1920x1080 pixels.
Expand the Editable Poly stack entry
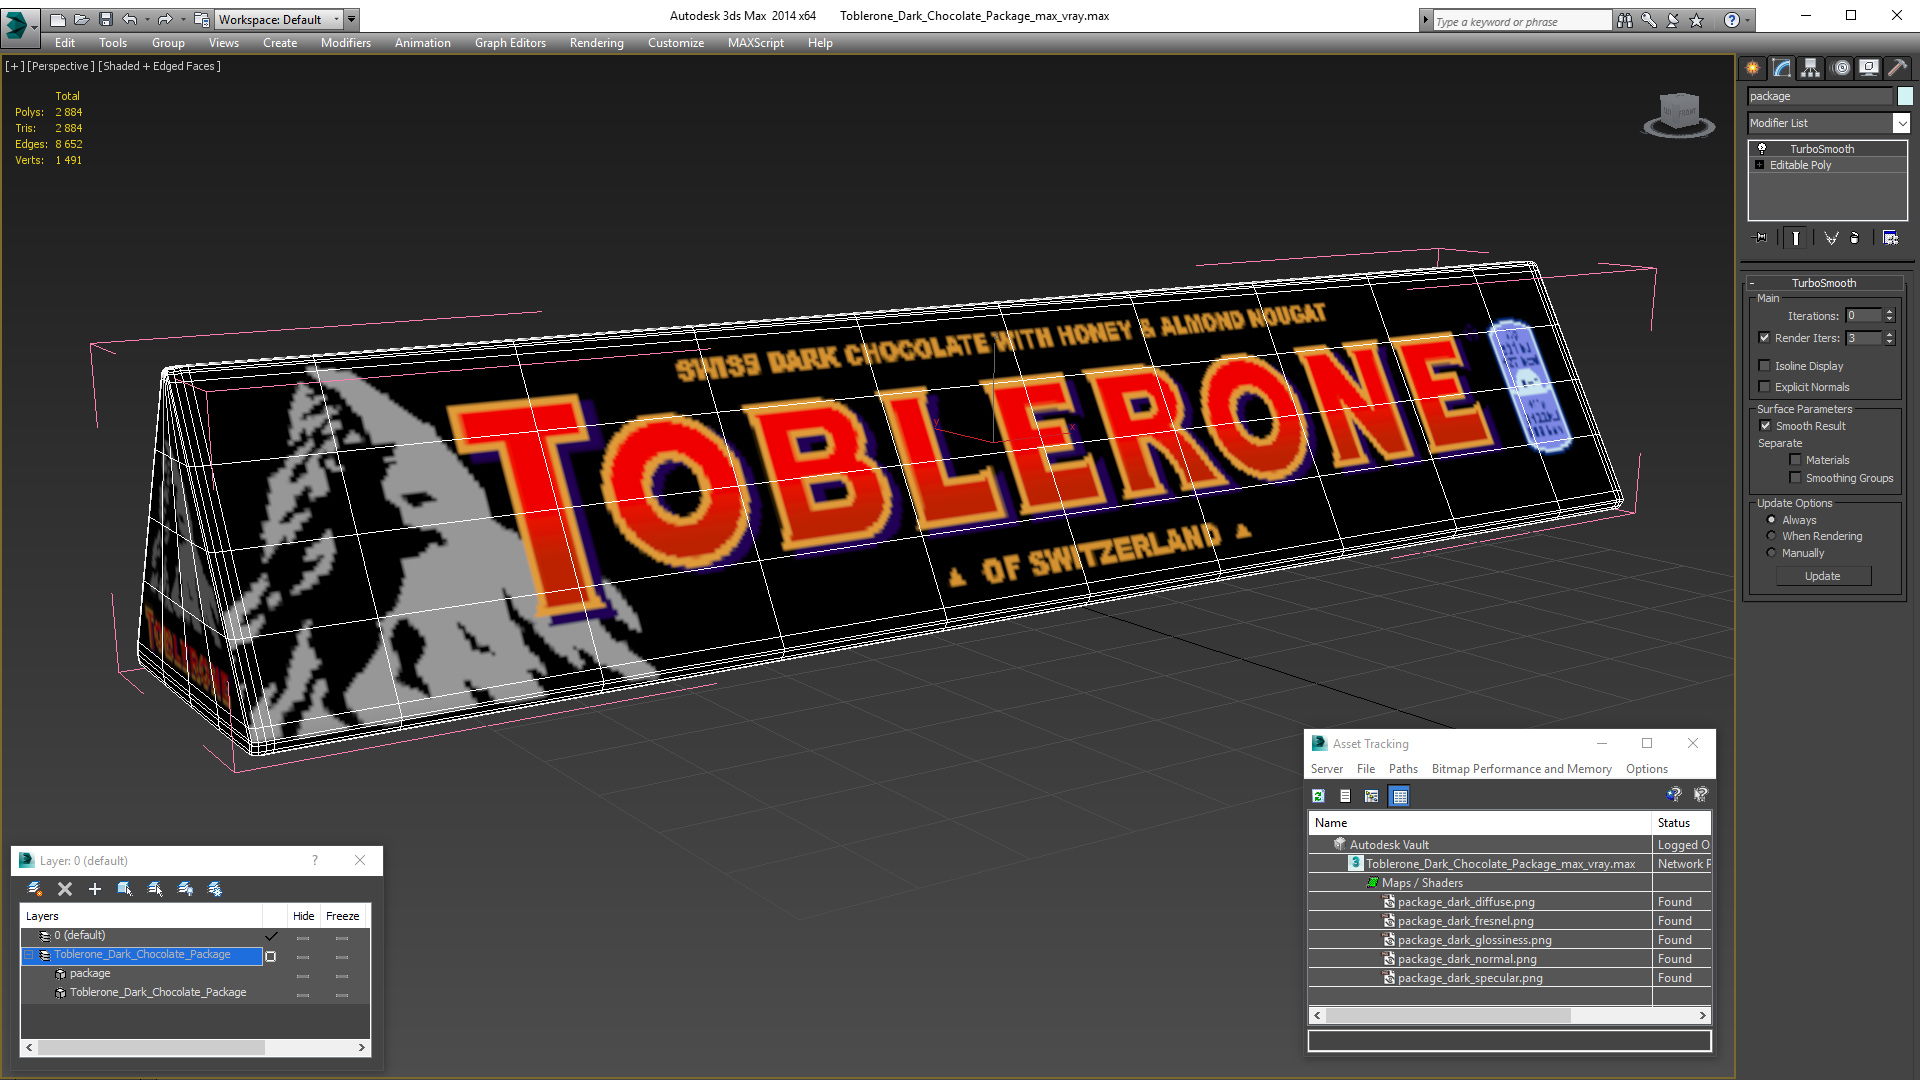pyautogui.click(x=1760, y=165)
